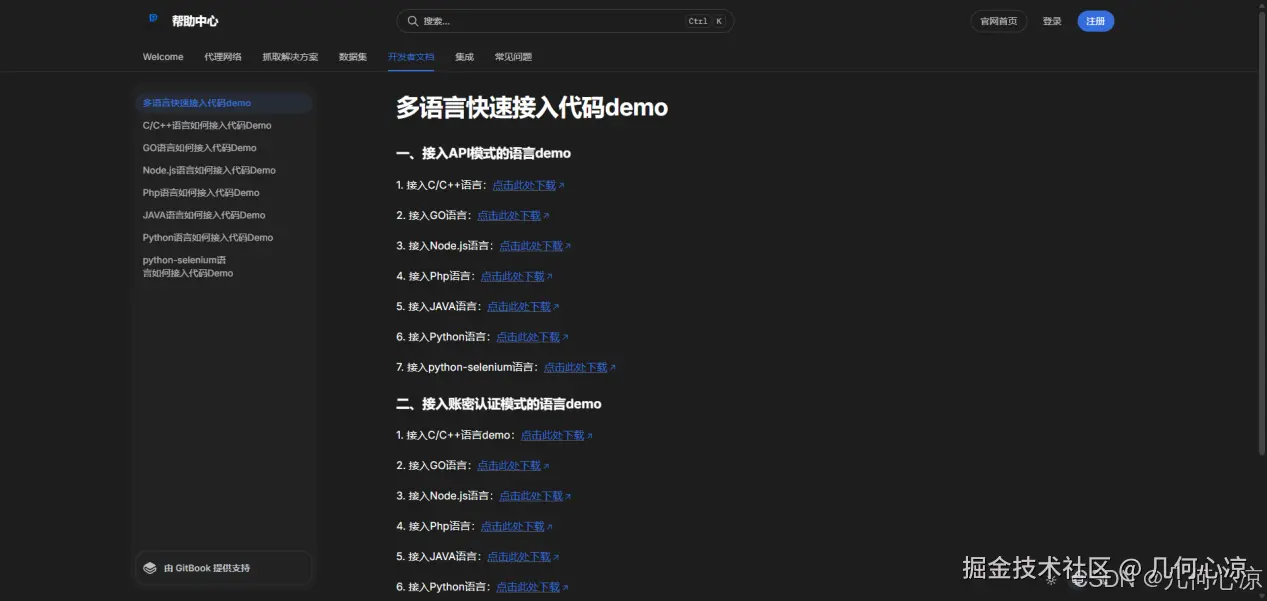
Task: Click the magnifier icon in search bar
Action: (x=413, y=20)
